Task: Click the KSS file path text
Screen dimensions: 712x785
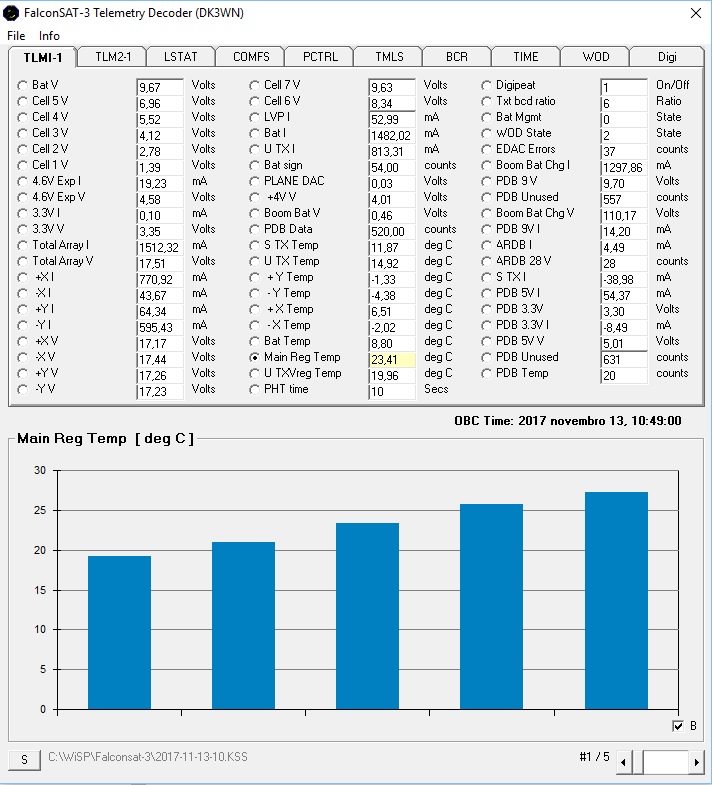Action: click(x=148, y=756)
